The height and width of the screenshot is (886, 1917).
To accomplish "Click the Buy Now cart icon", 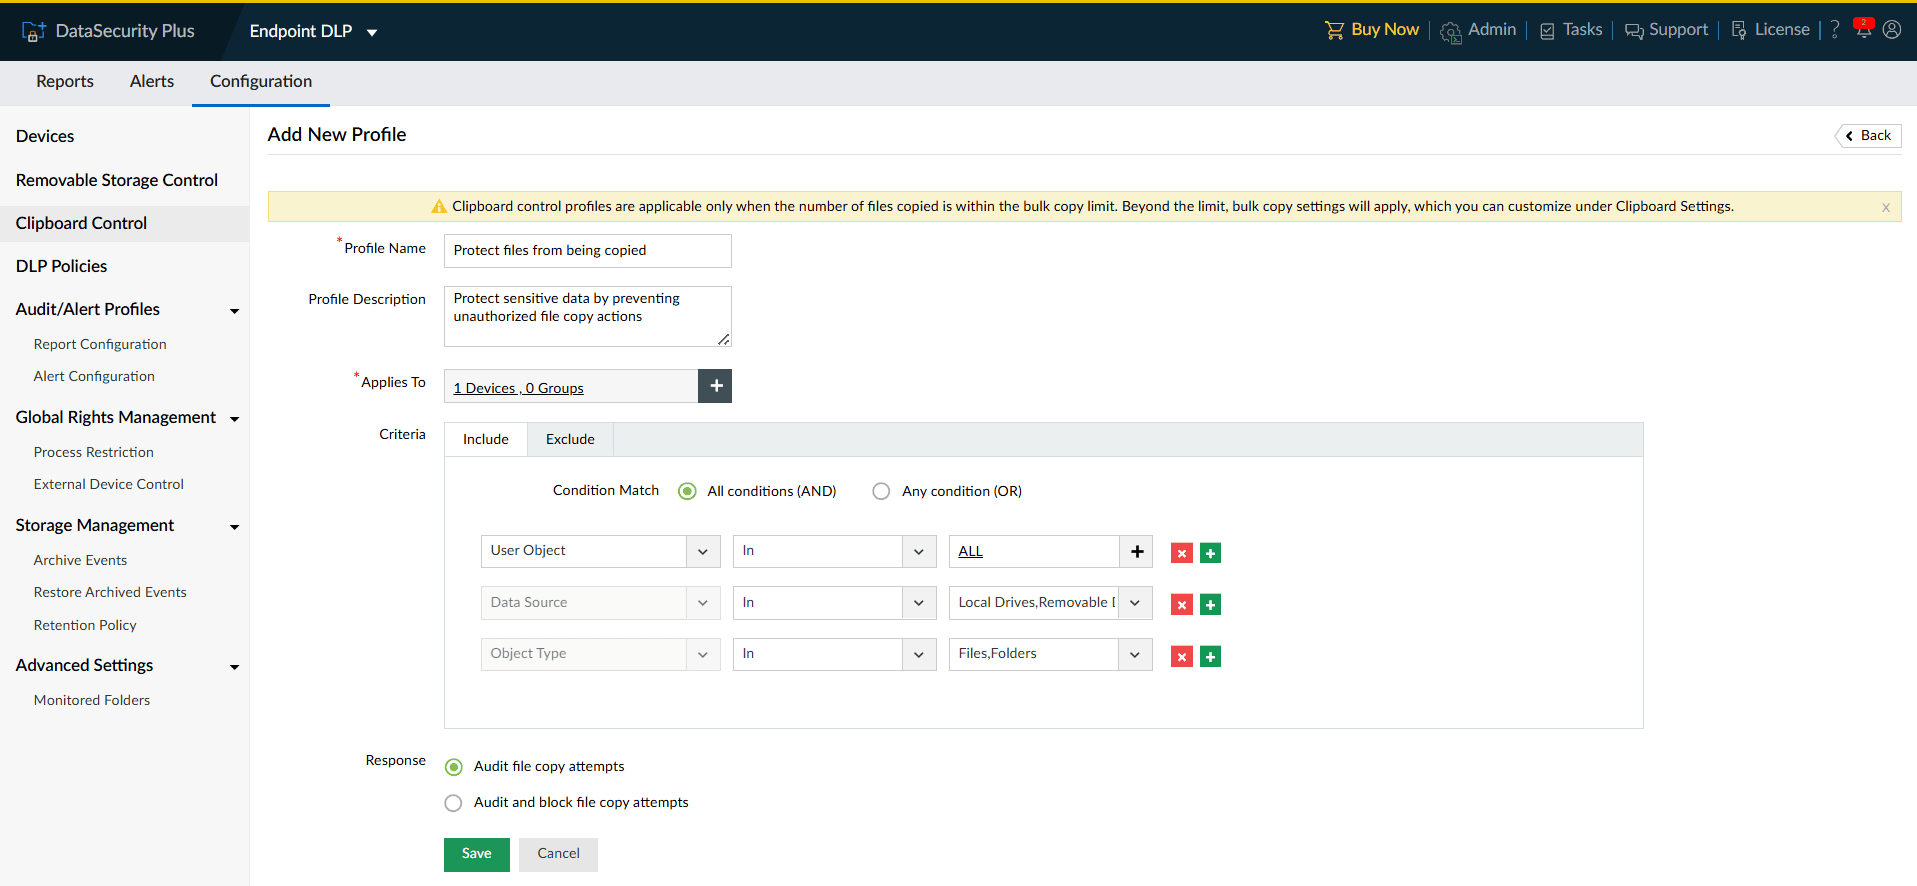I will pyautogui.click(x=1334, y=30).
